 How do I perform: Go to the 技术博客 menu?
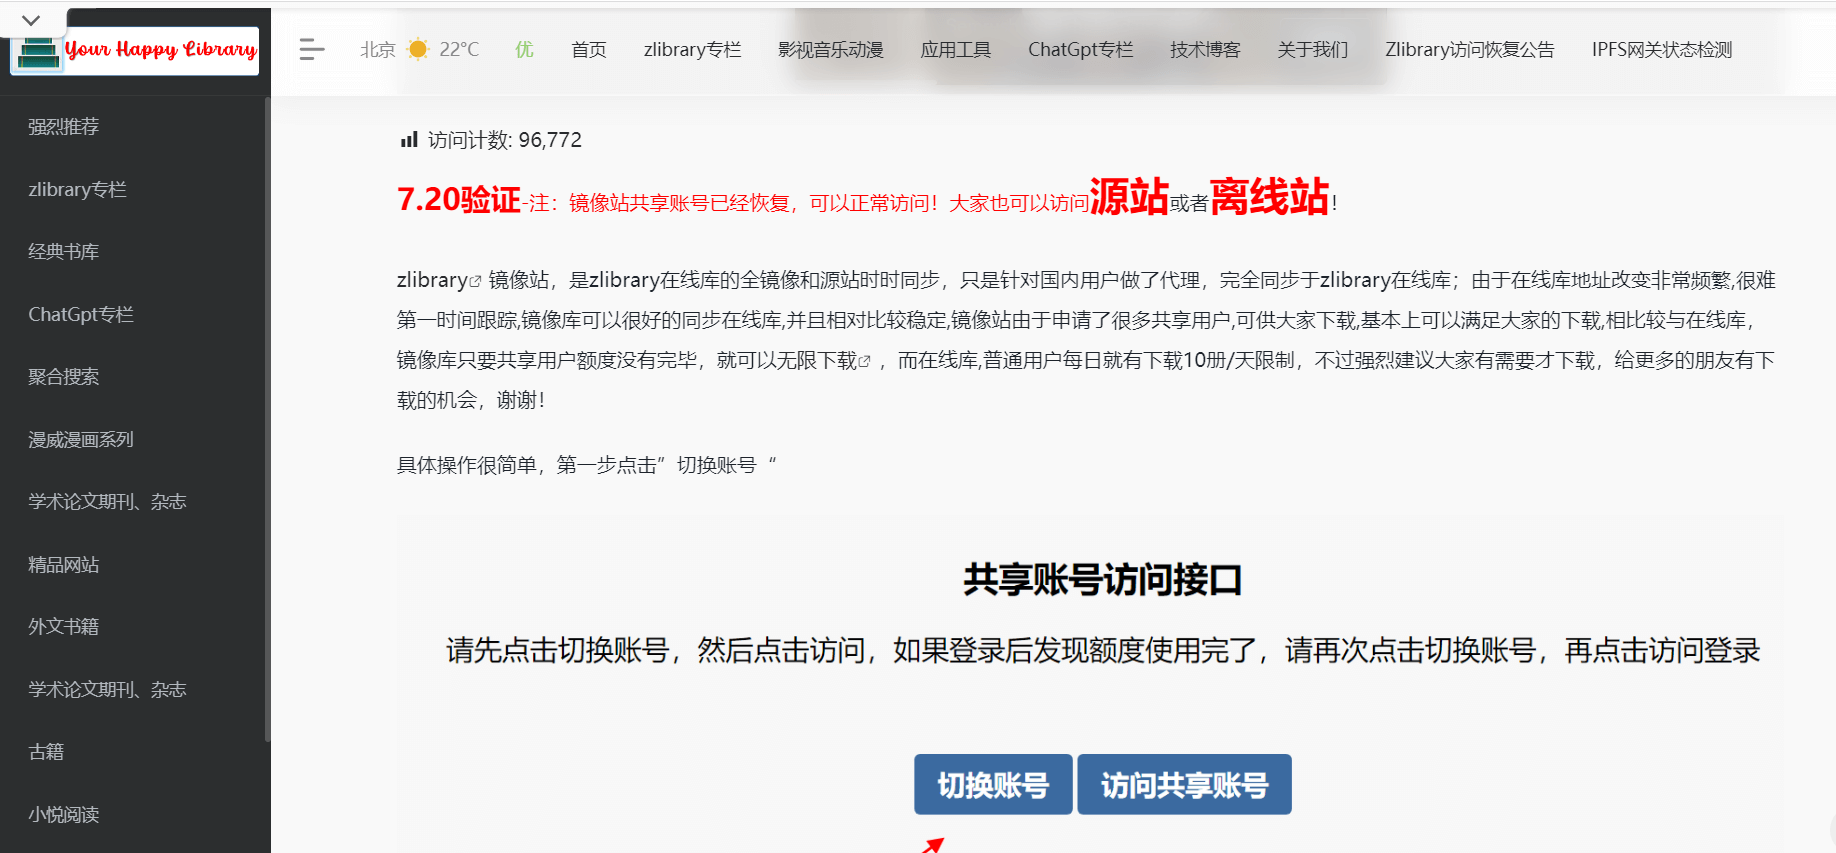pyautogui.click(x=1204, y=50)
